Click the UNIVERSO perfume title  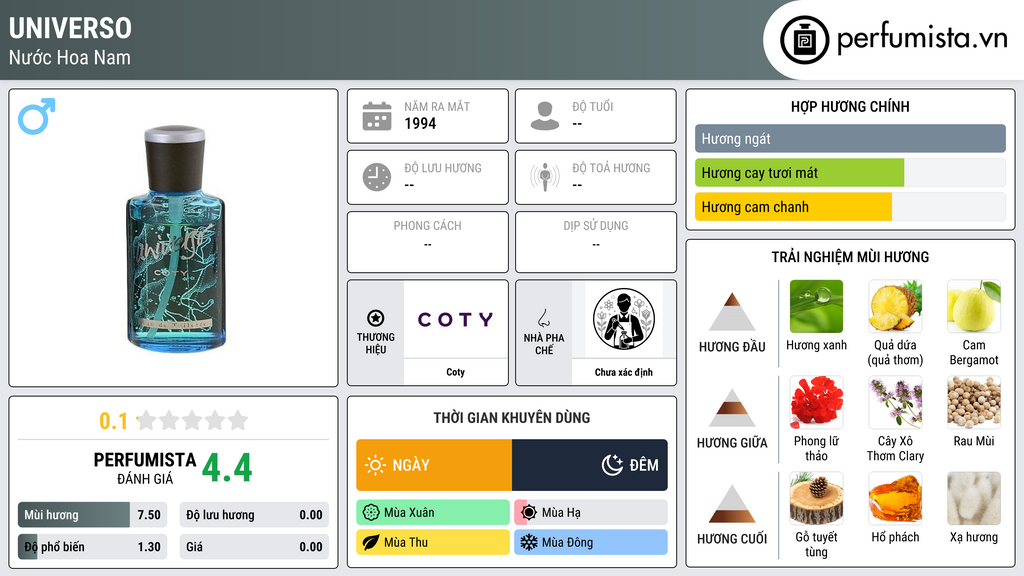70,28
